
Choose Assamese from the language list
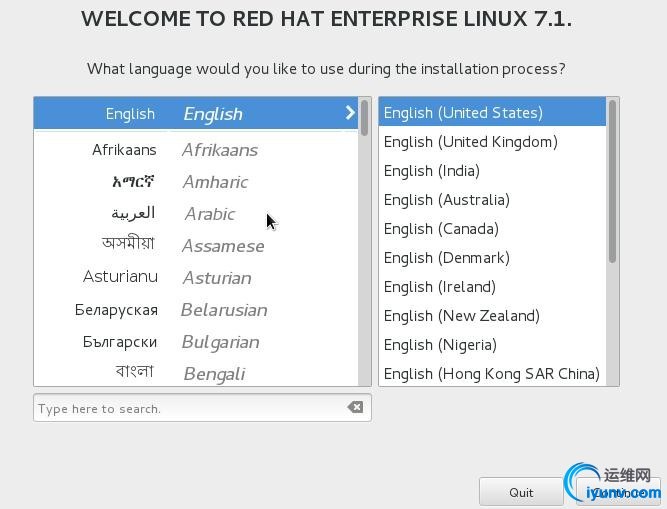[x=196, y=246]
